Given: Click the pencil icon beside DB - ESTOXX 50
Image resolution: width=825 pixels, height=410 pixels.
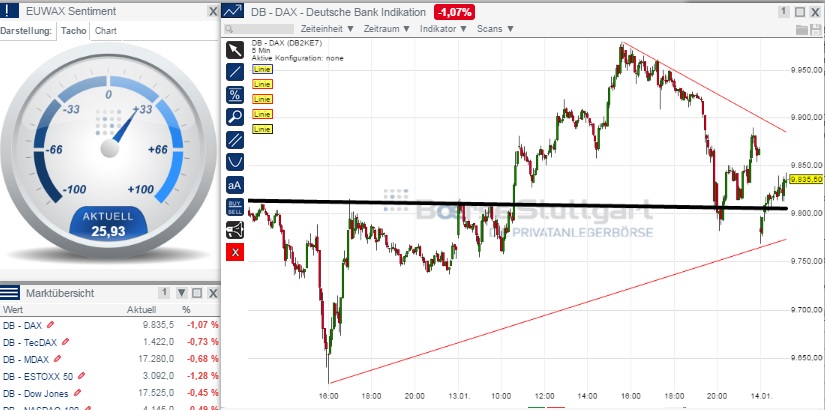Looking at the screenshot, I should point(81,376).
